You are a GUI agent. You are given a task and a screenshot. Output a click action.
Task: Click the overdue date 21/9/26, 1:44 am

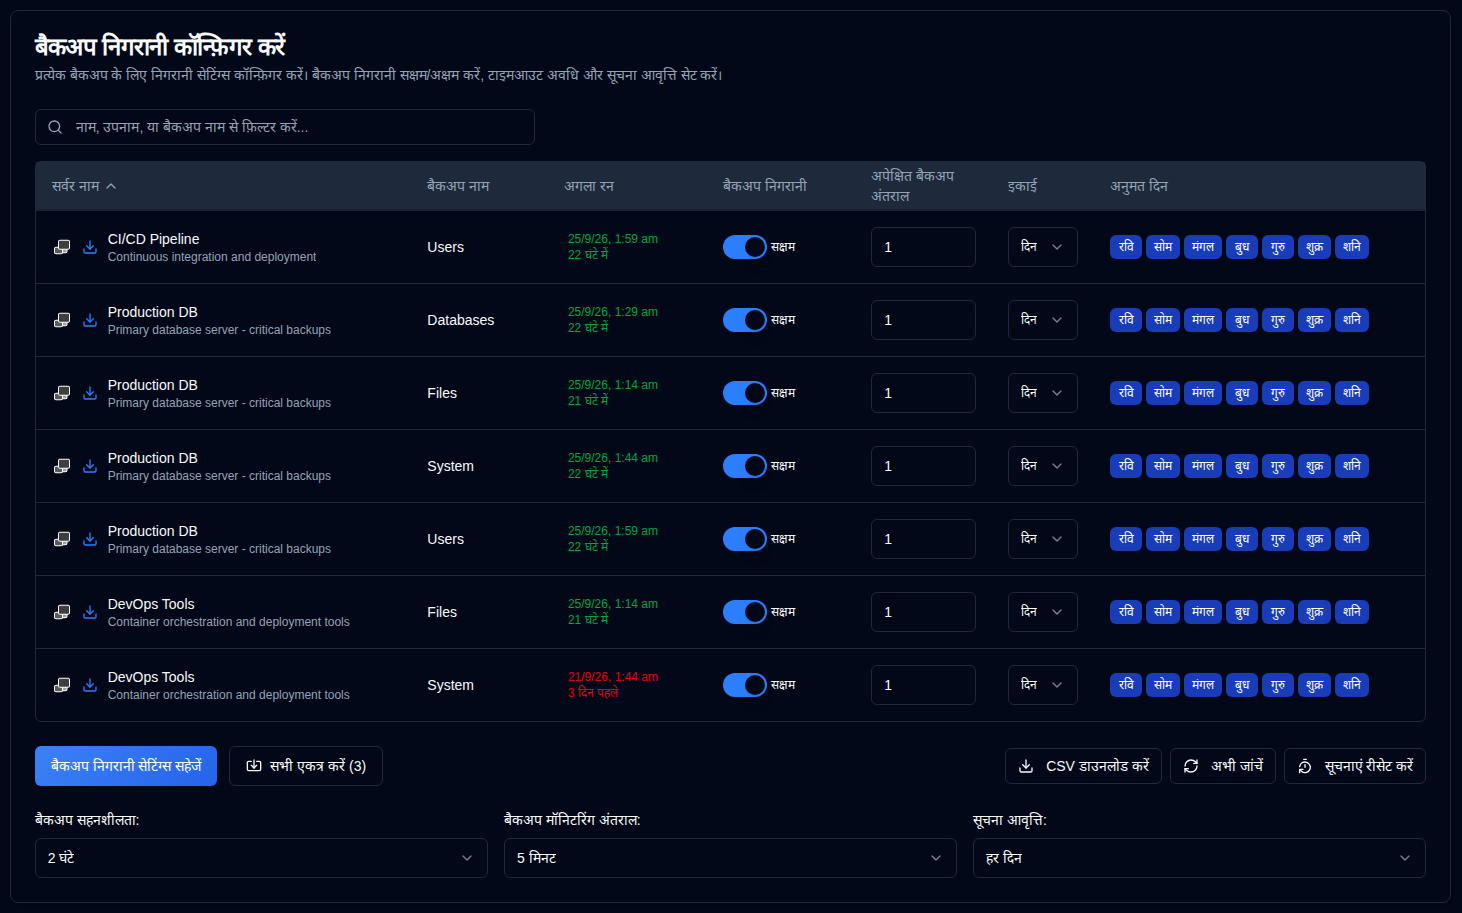(613, 677)
